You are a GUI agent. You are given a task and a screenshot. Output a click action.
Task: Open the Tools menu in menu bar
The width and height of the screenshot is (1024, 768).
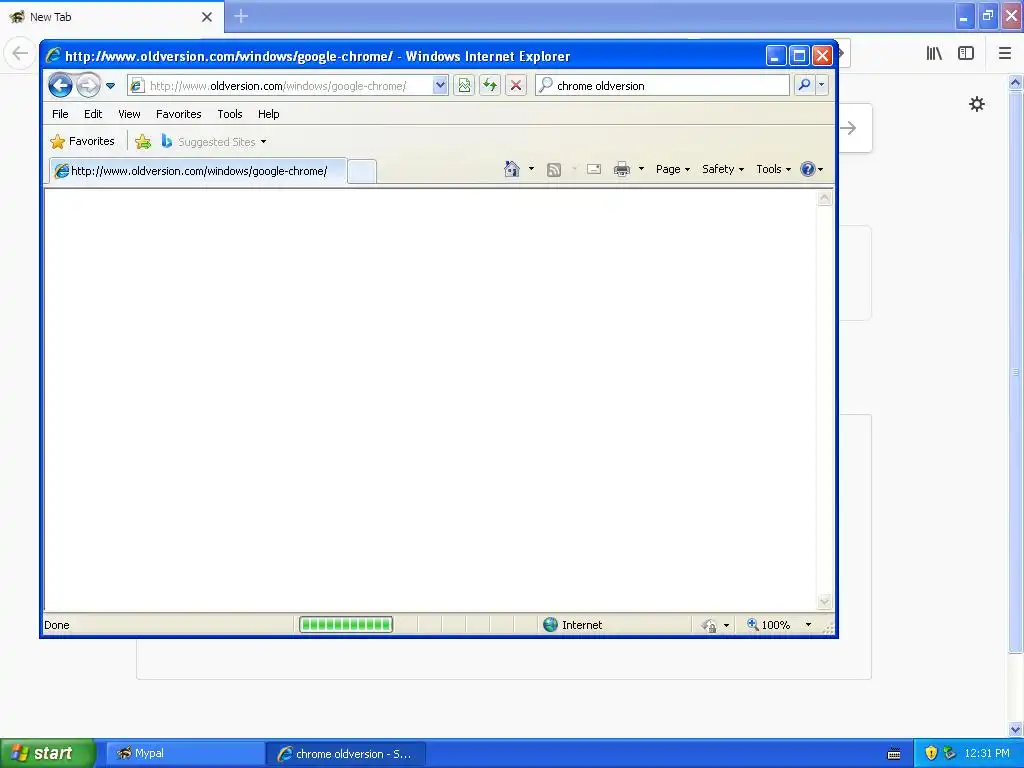coord(230,114)
